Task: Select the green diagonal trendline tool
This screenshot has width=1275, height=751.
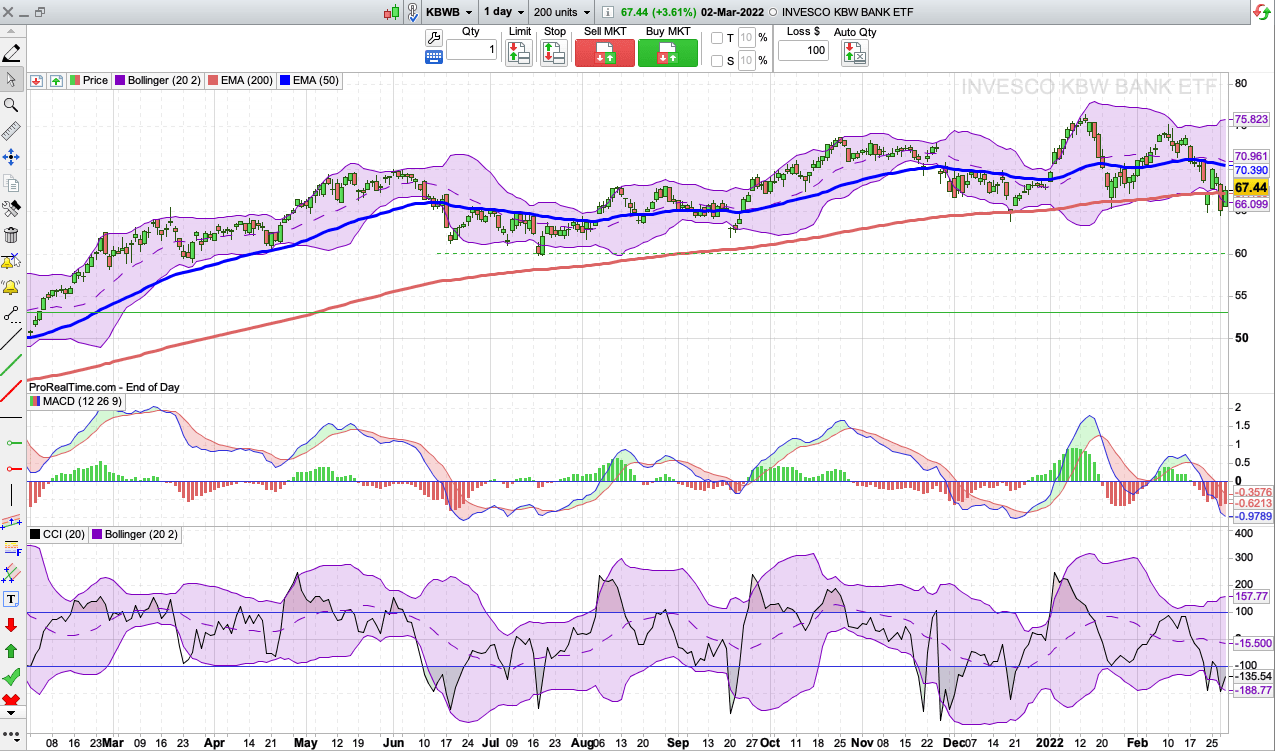Action: click(x=11, y=366)
